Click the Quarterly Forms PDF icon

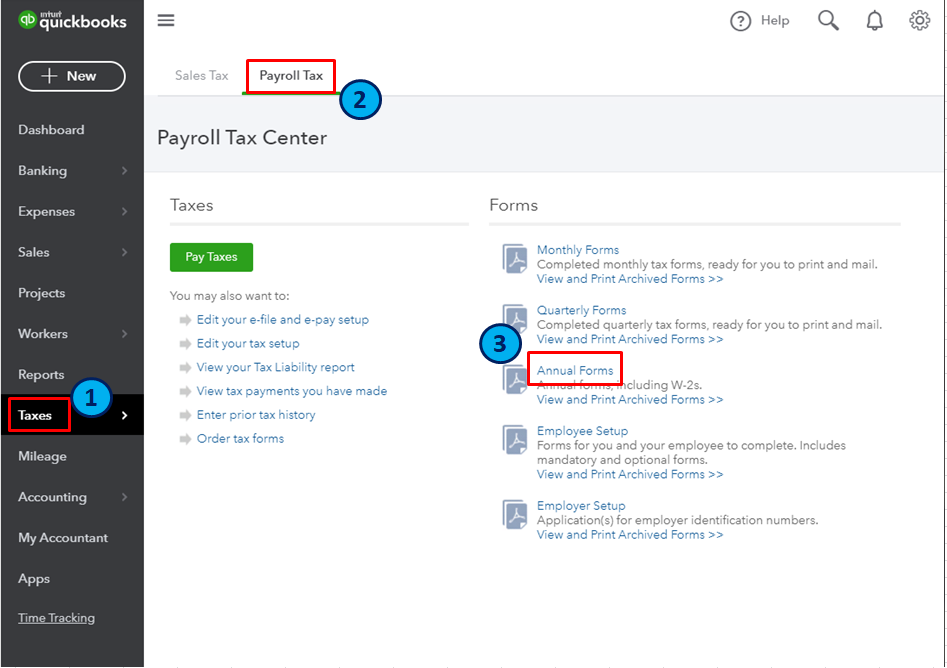point(515,316)
